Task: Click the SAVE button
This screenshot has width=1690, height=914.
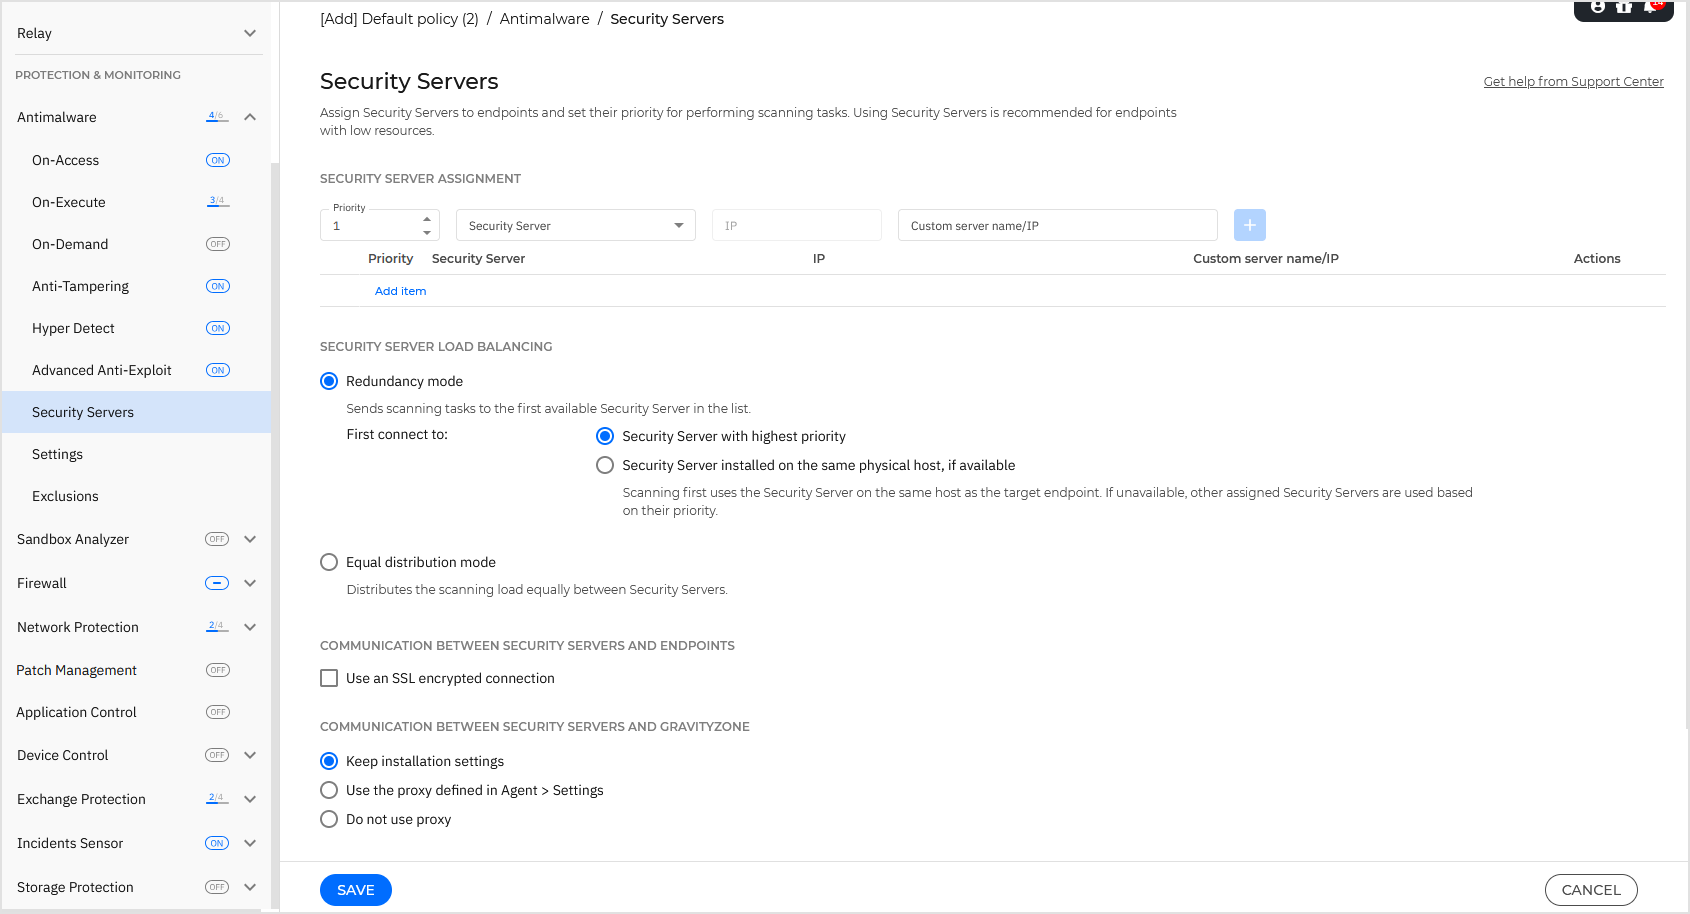Action: [x=355, y=890]
